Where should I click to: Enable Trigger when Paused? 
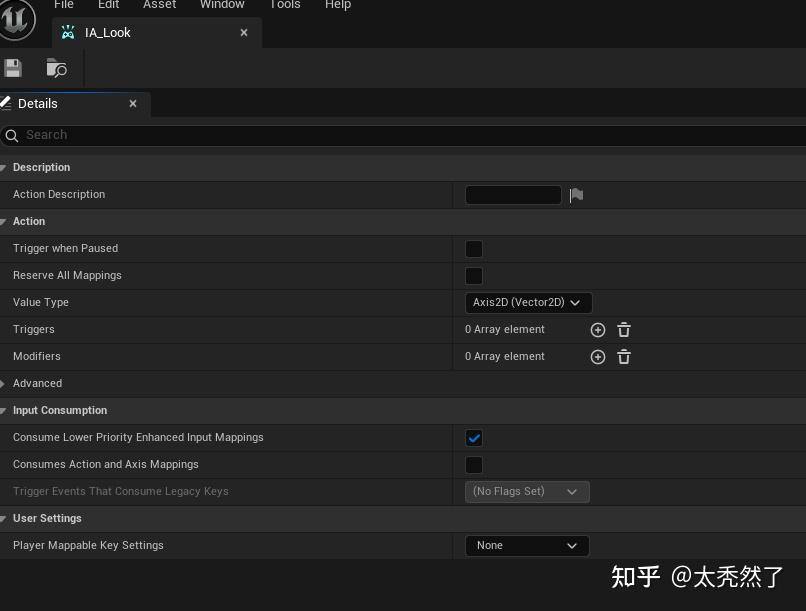(474, 248)
